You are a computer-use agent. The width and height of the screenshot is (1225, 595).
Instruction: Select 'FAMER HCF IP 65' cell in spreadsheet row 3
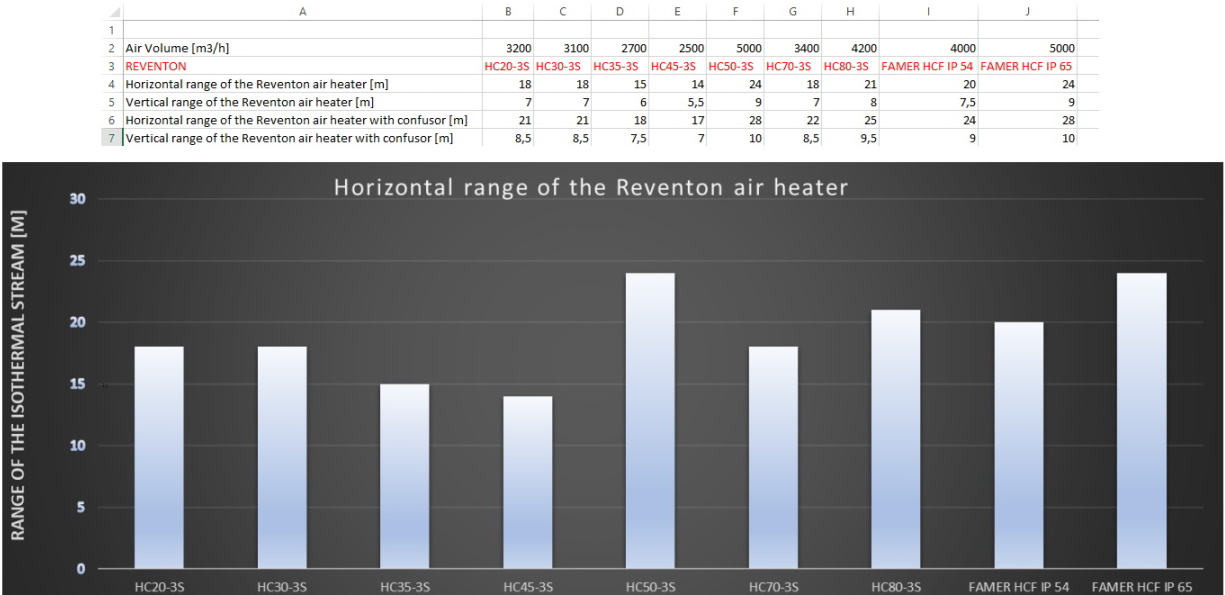tap(1028, 66)
